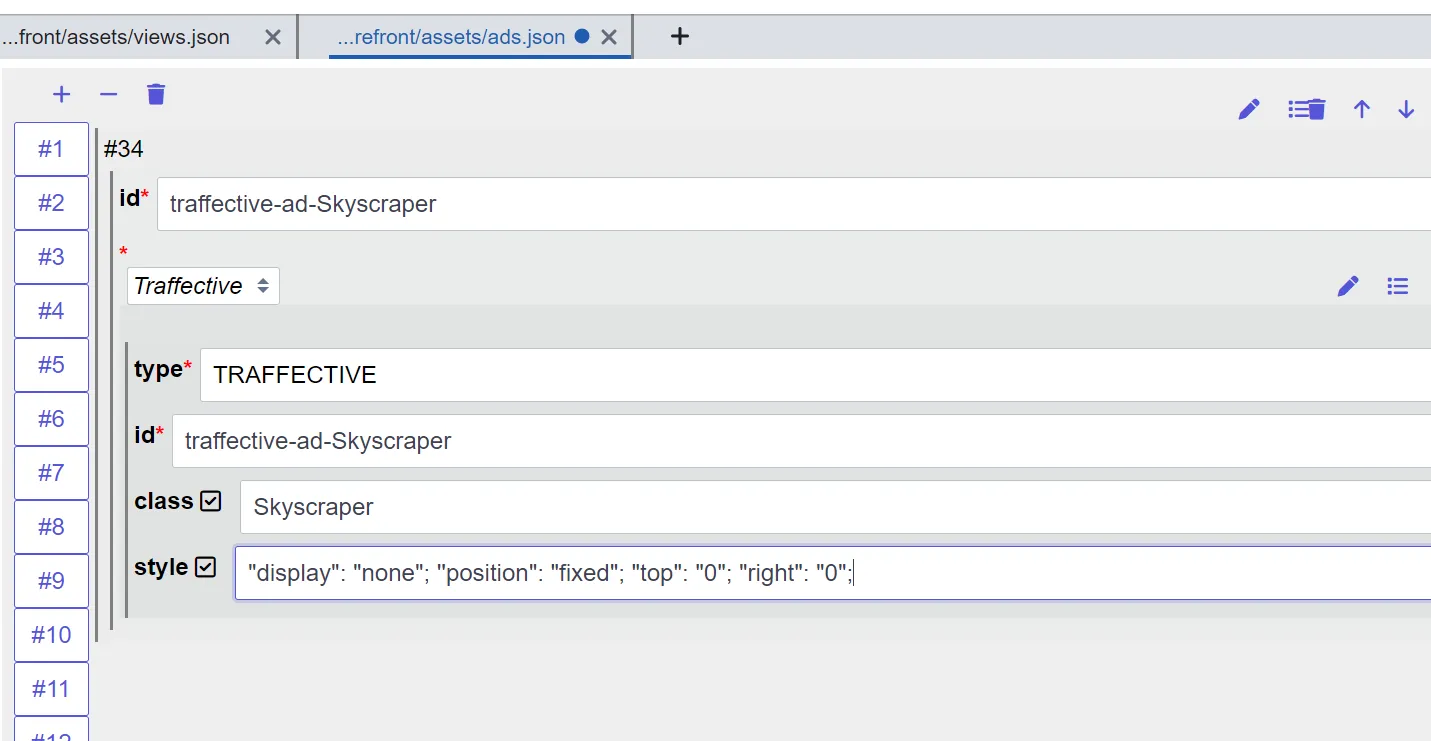Toggle the style property checkbox
The image size is (1431, 741).
pos(205,567)
